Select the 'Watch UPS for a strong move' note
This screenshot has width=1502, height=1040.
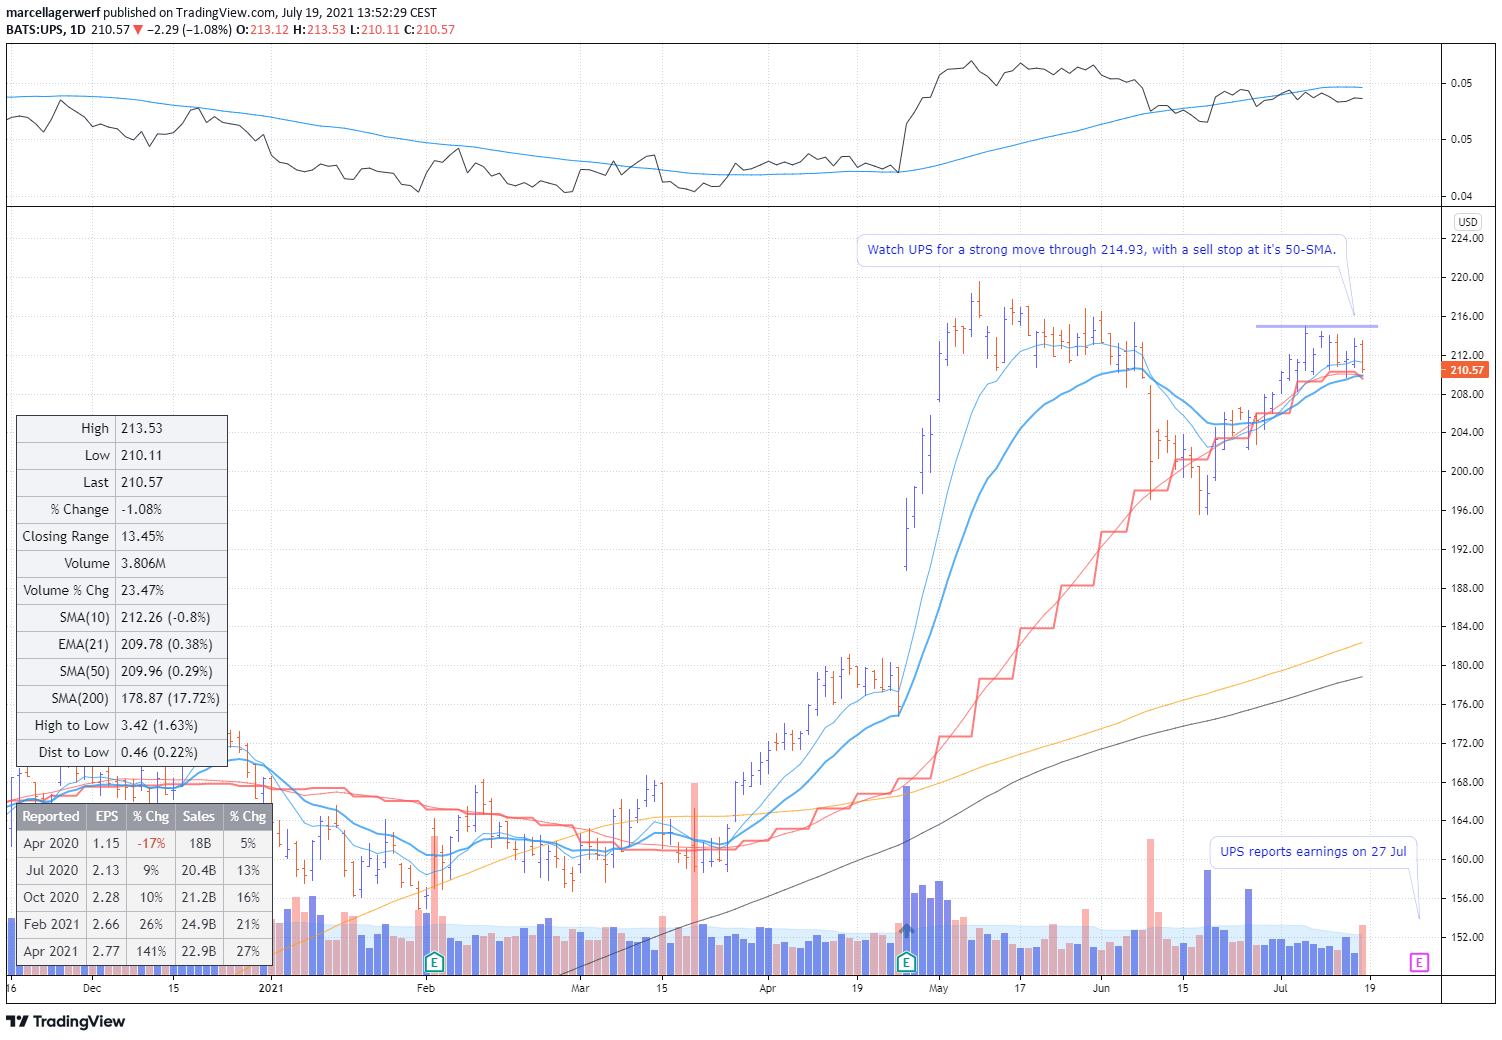click(x=1101, y=250)
